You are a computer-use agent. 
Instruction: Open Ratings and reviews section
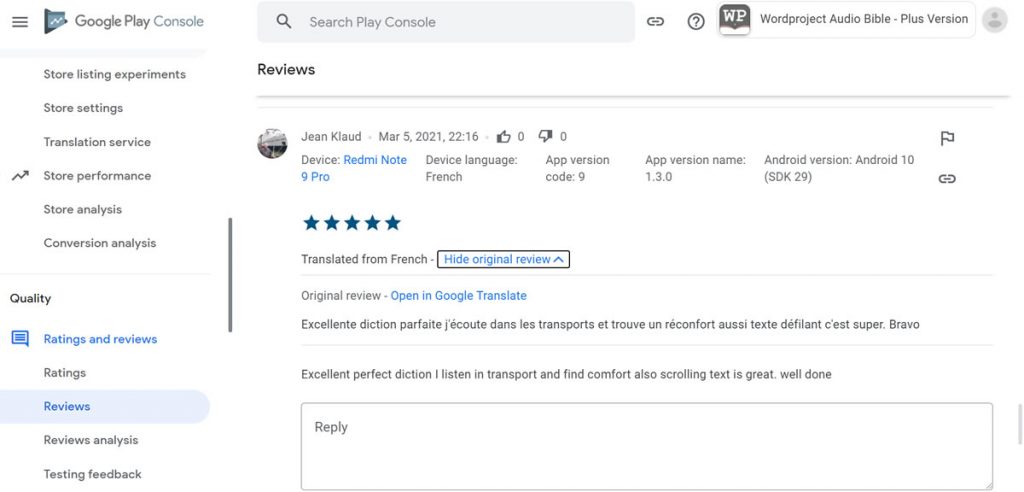click(100, 339)
